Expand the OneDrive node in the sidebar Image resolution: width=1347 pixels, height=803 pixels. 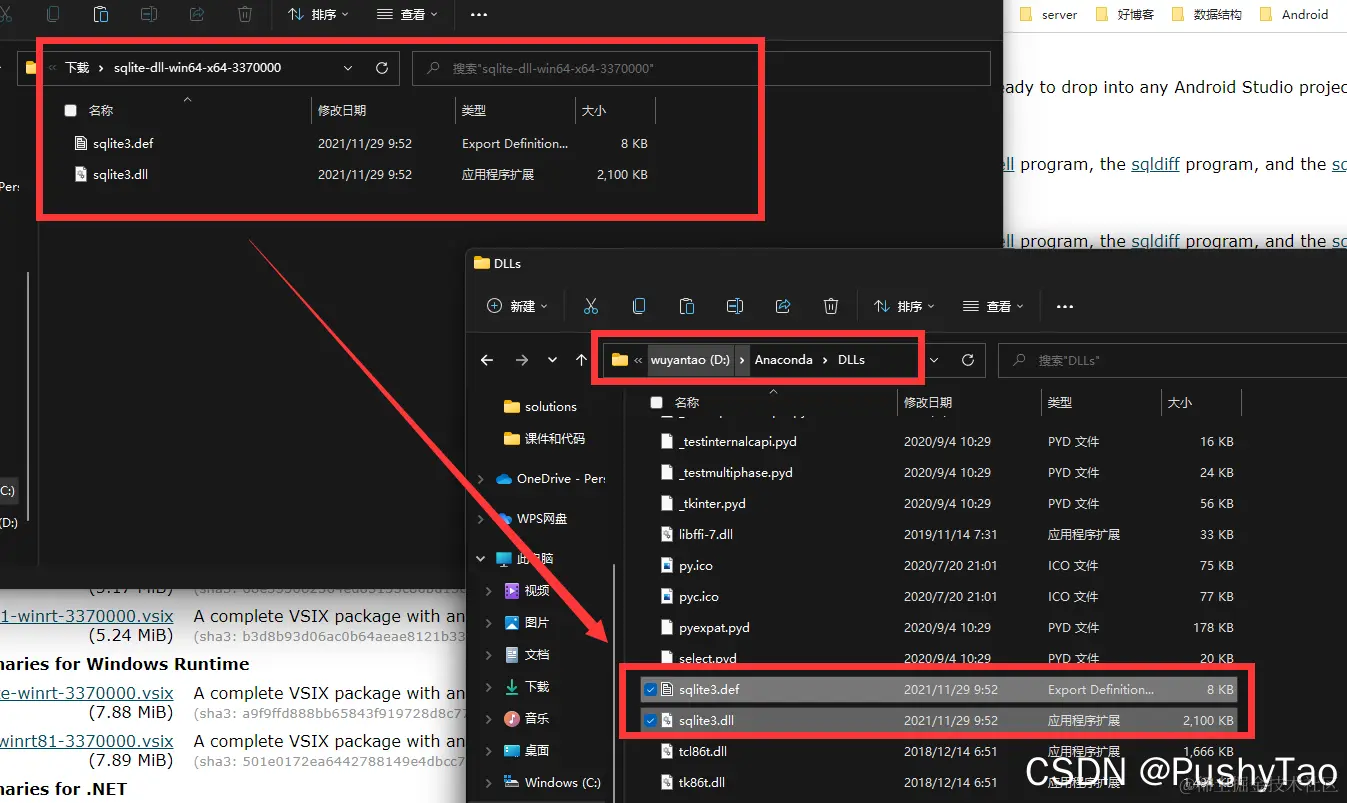click(x=481, y=479)
